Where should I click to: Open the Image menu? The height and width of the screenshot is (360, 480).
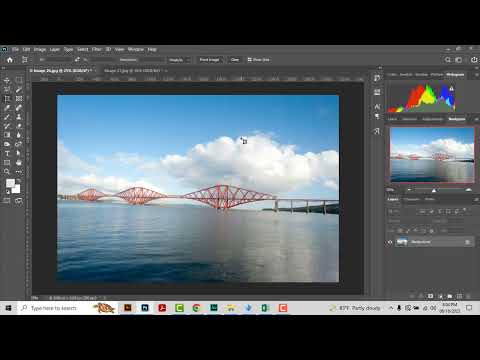coord(40,49)
